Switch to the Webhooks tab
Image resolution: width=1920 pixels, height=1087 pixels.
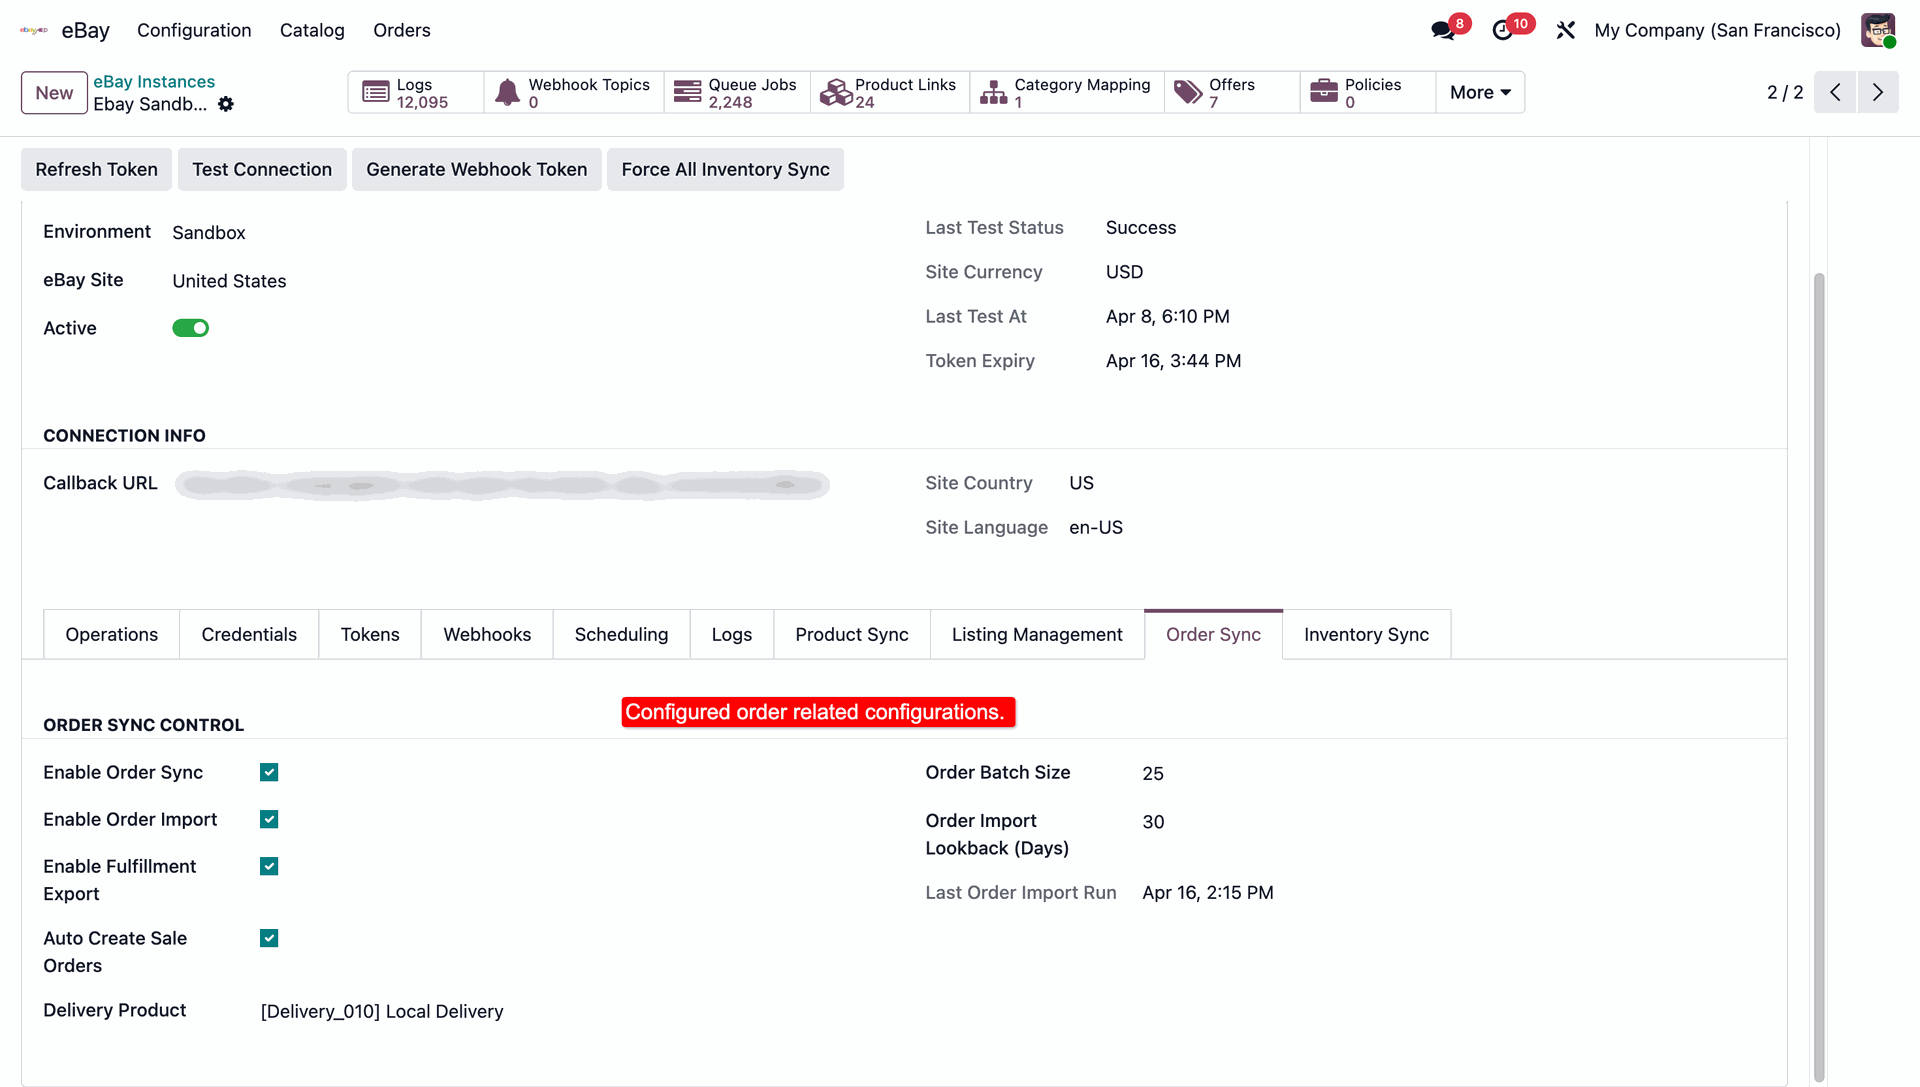[487, 634]
